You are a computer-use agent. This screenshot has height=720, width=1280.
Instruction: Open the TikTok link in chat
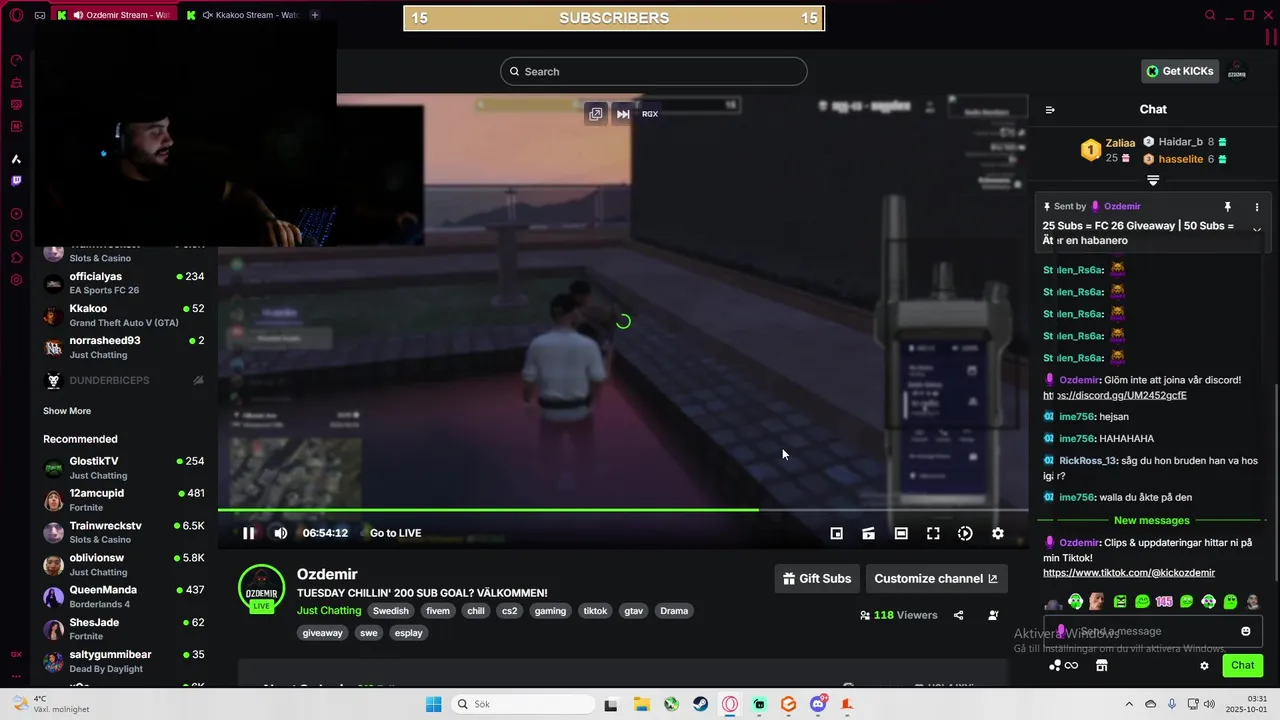tap(1129, 572)
